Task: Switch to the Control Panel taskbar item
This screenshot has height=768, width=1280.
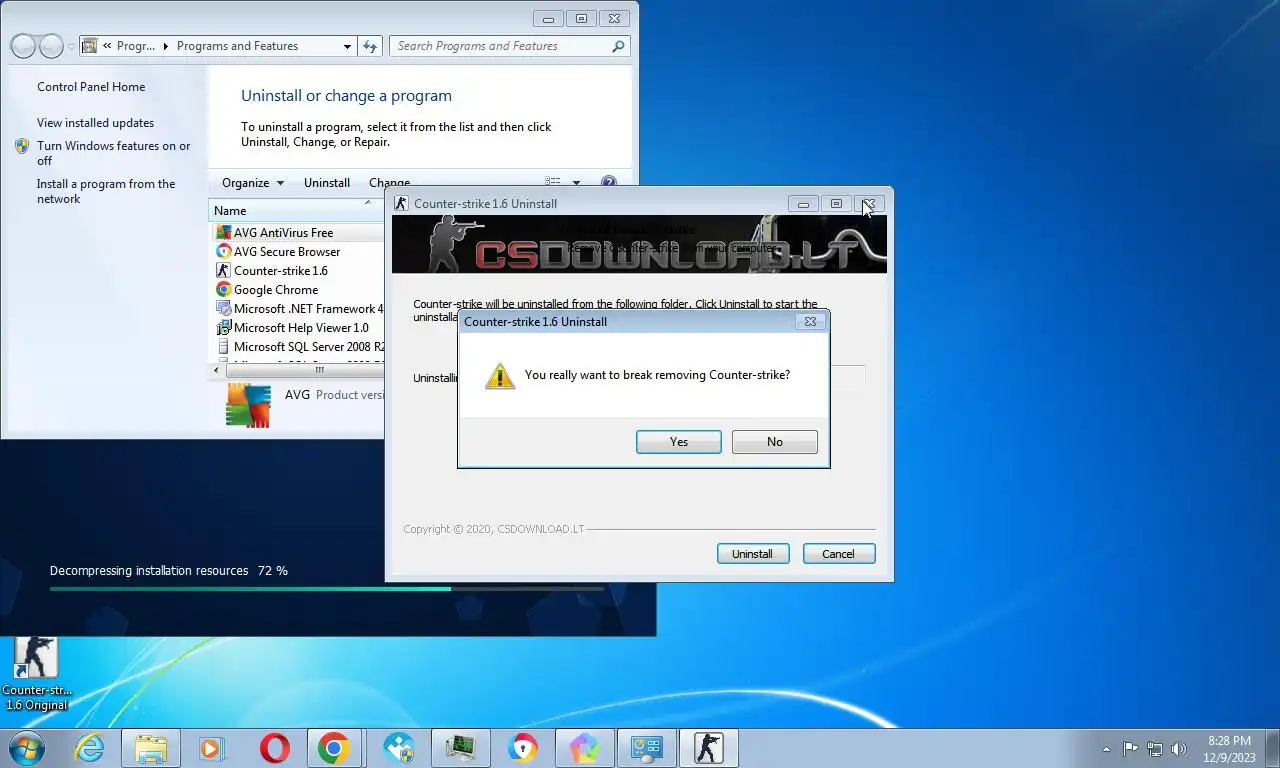Action: 646,748
